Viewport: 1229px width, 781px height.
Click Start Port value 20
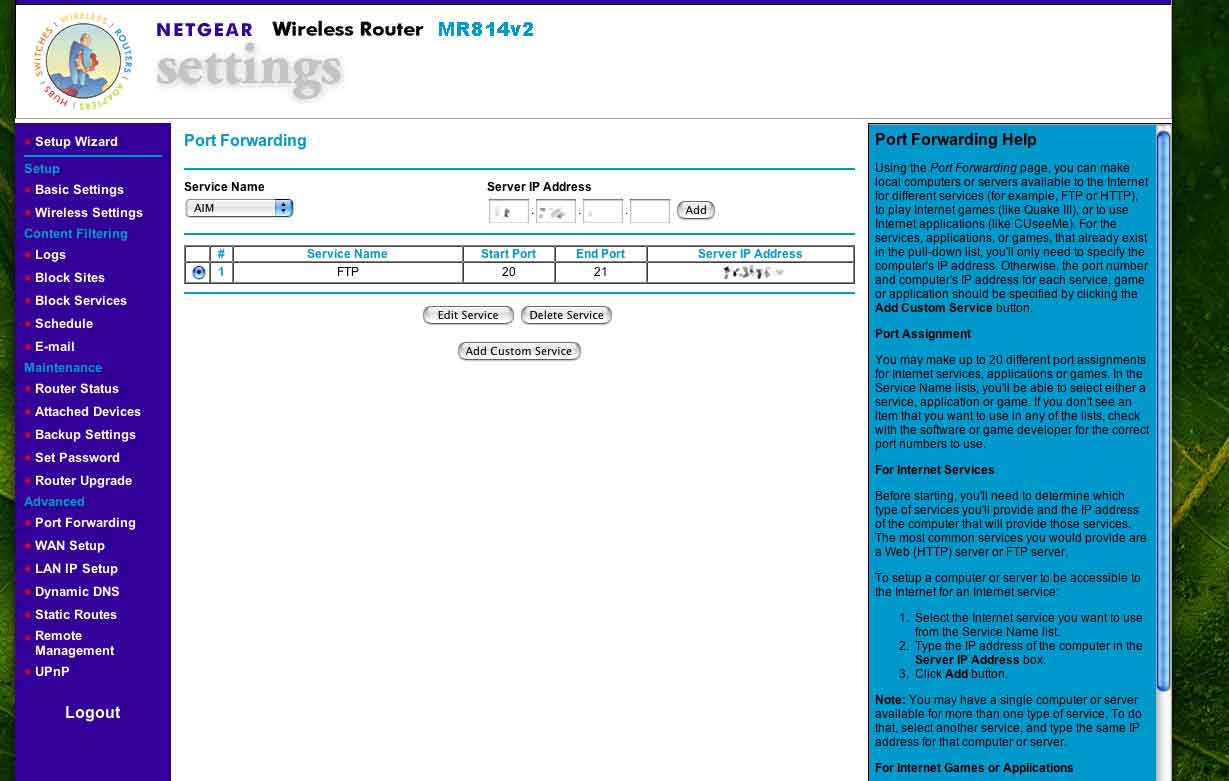coord(509,272)
